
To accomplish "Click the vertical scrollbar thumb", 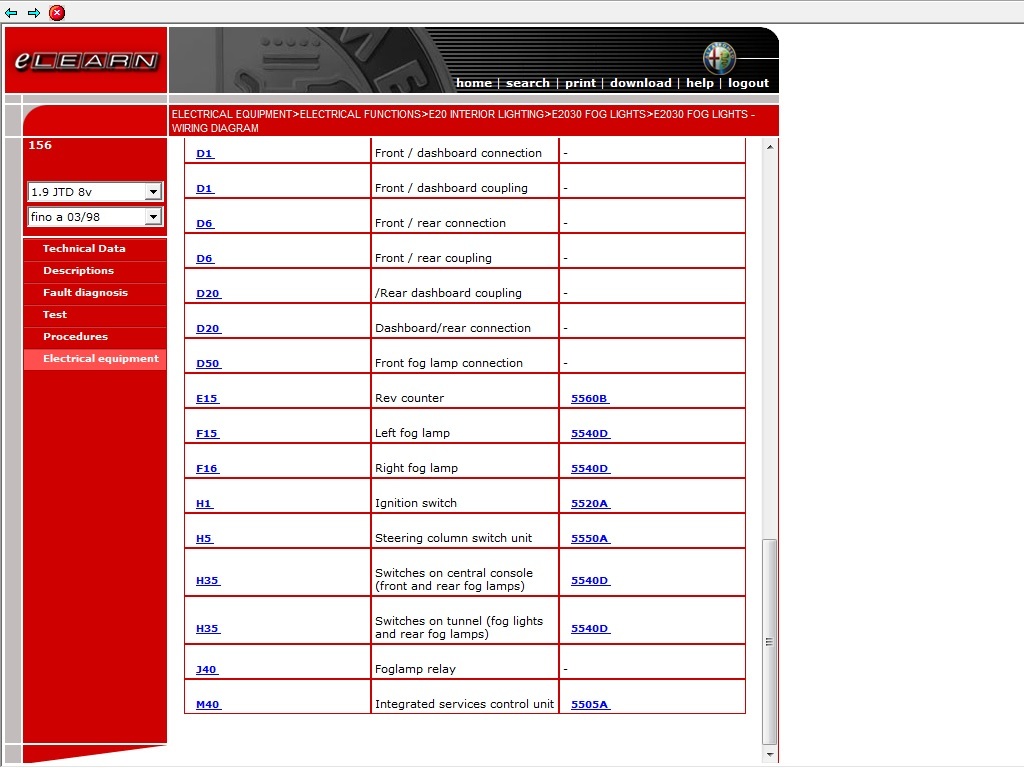I will coord(770,641).
